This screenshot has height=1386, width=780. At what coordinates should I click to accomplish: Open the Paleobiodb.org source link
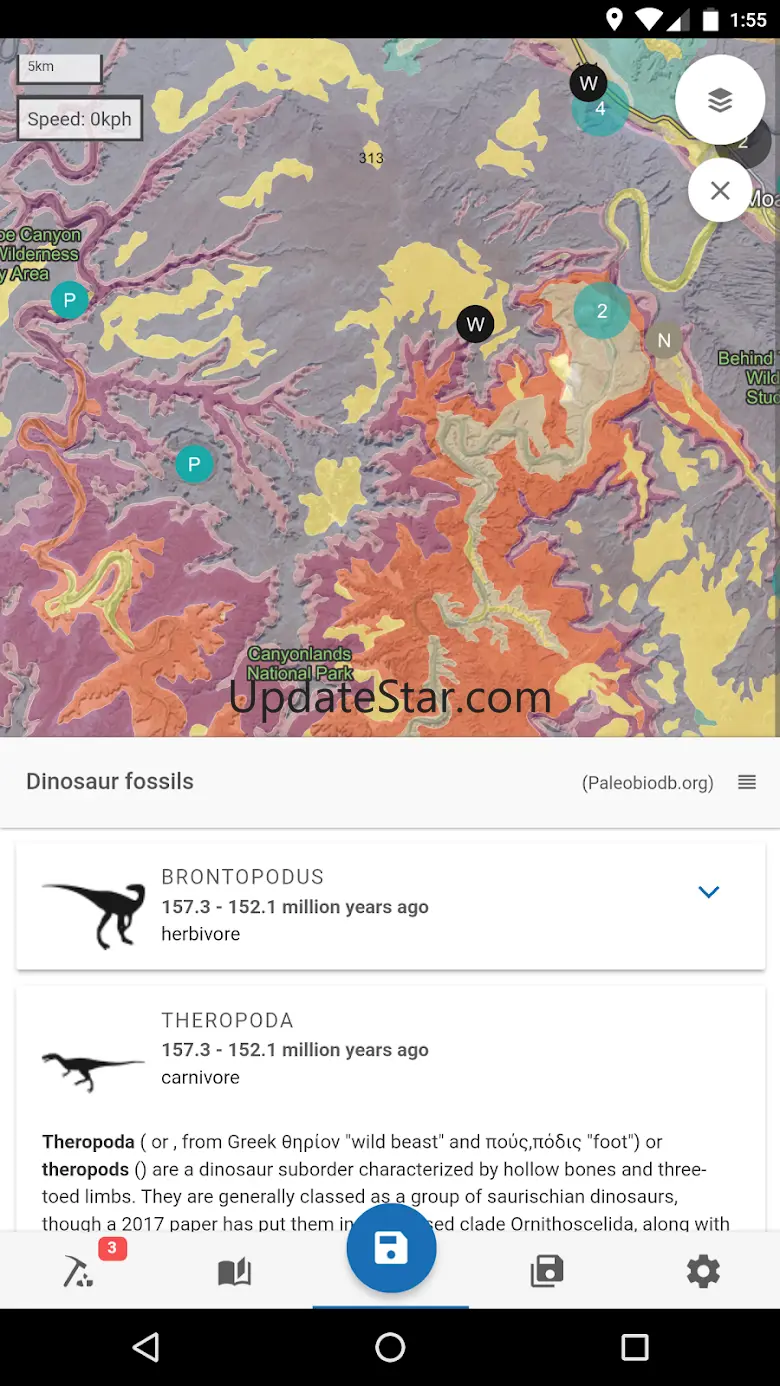click(x=648, y=783)
